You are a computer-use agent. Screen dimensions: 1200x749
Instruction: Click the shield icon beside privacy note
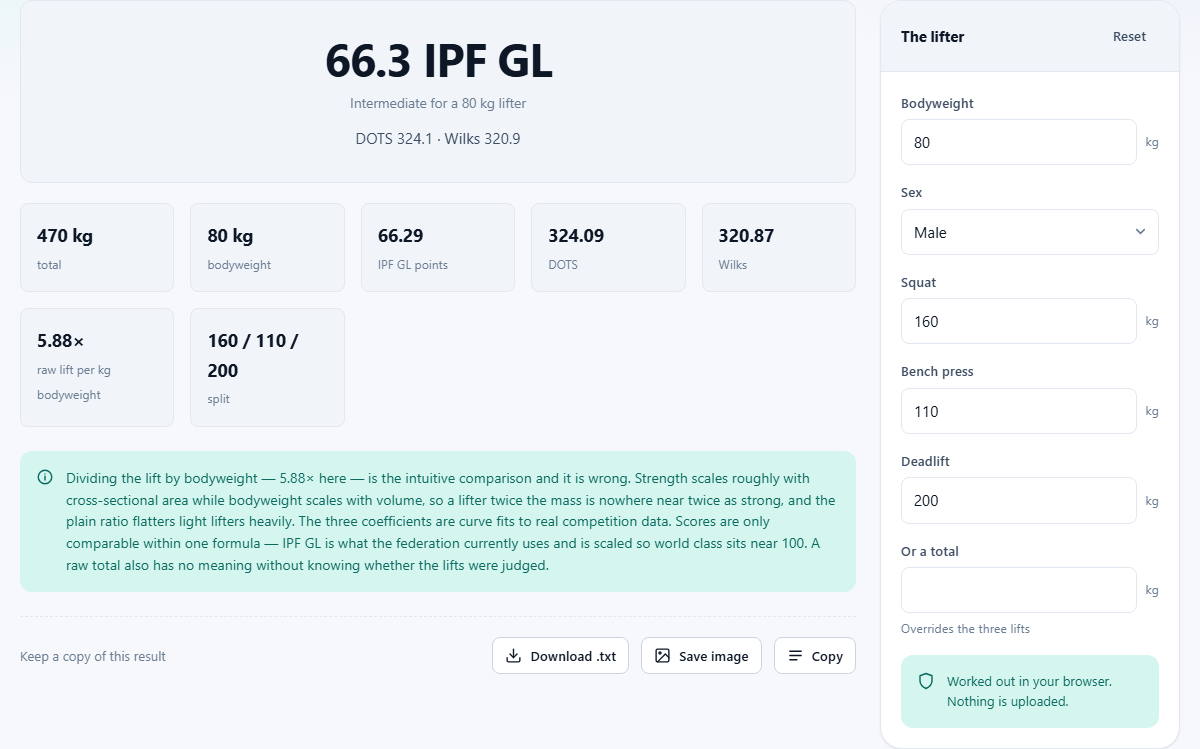point(926,681)
